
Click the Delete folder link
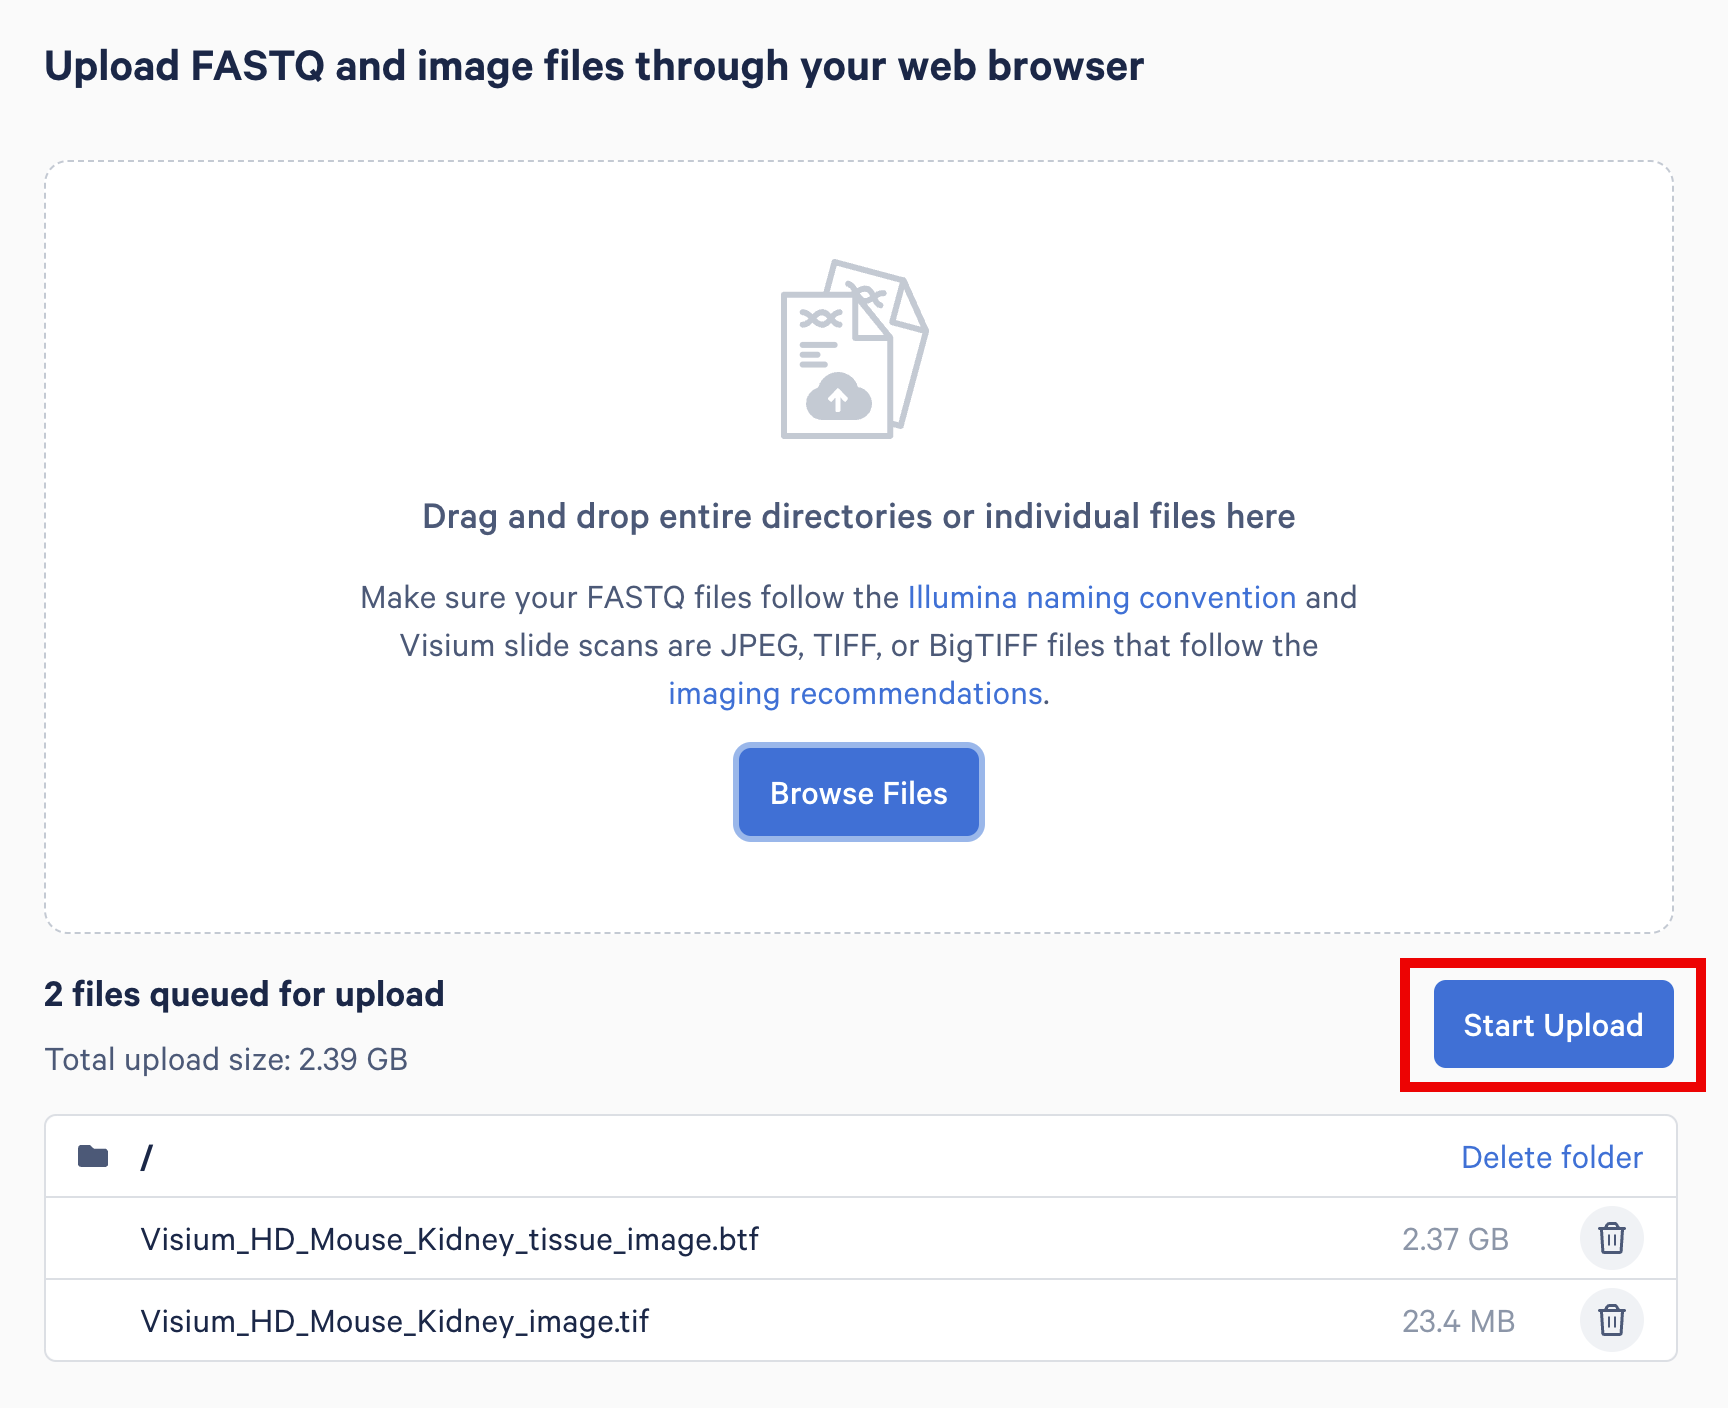tap(1551, 1157)
